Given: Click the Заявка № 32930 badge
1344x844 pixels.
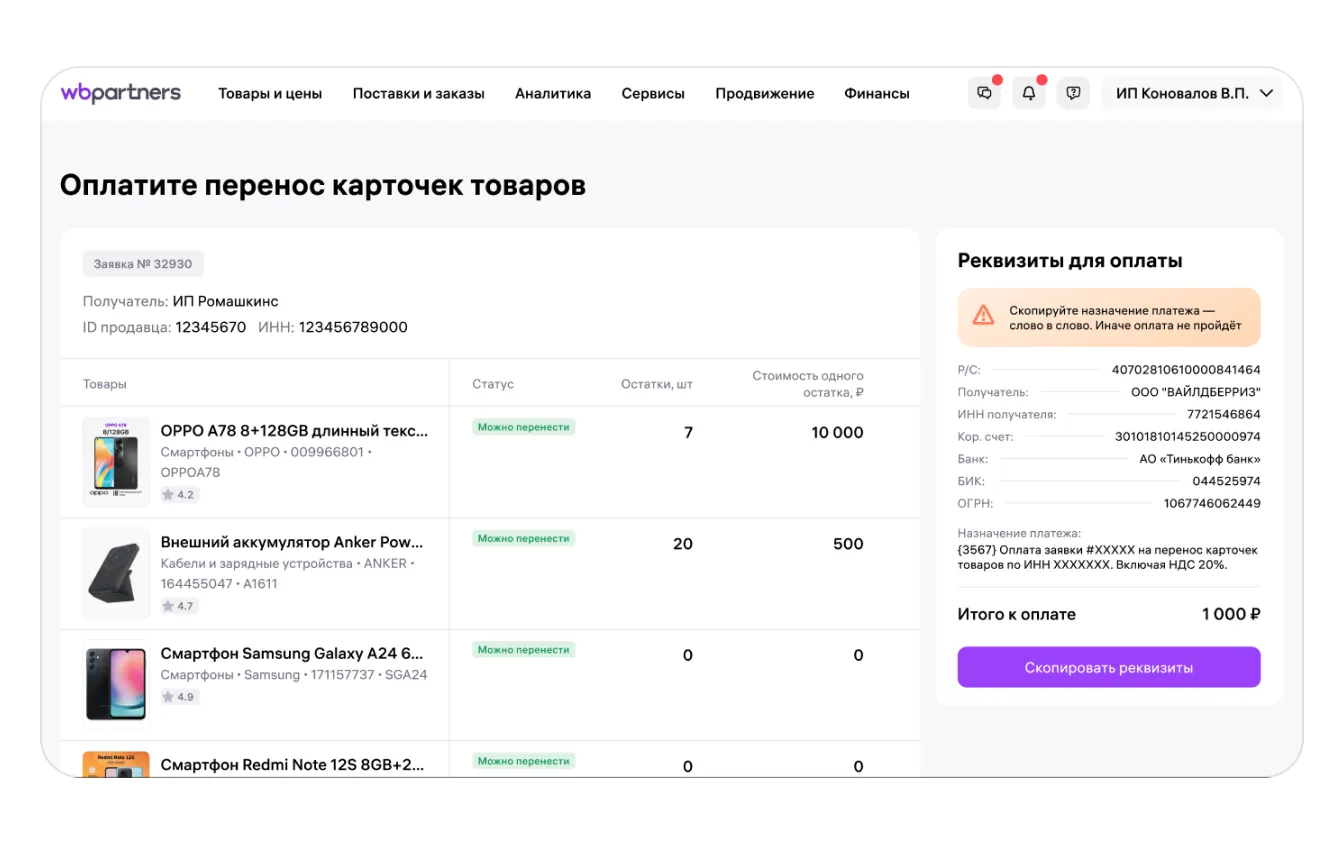Looking at the screenshot, I should 143,264.
